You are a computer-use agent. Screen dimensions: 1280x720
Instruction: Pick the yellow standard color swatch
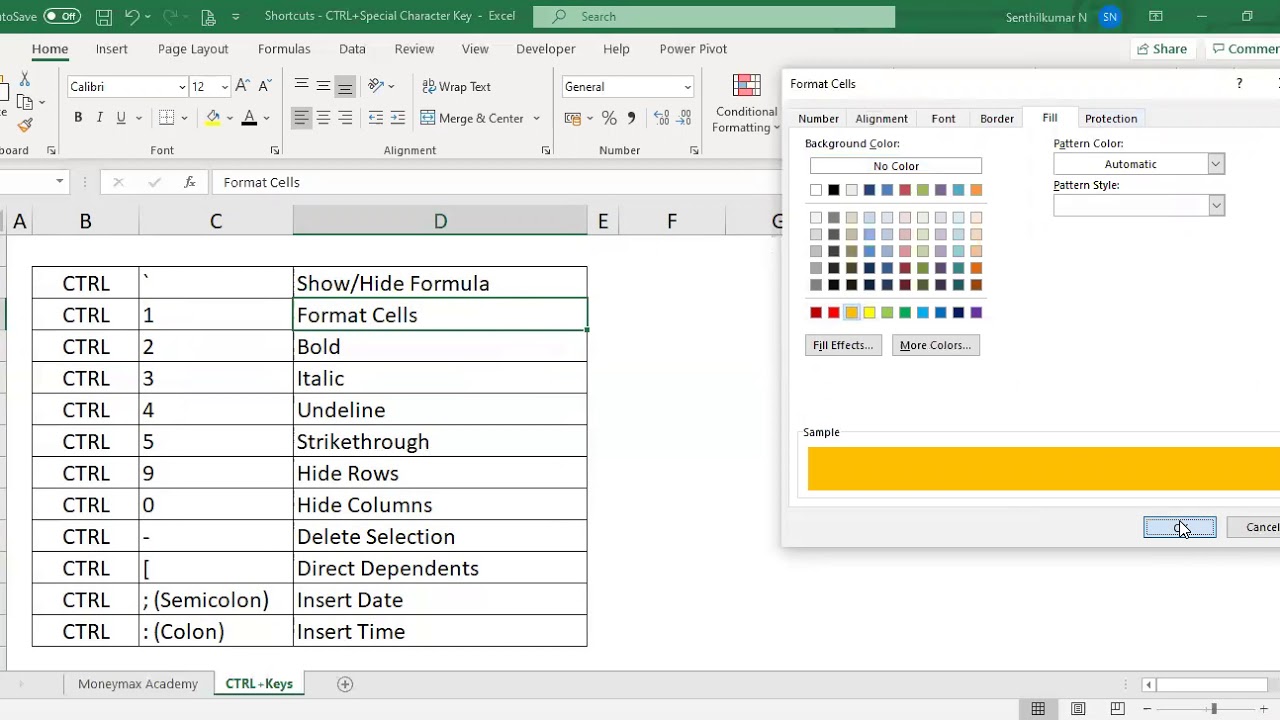869,313
